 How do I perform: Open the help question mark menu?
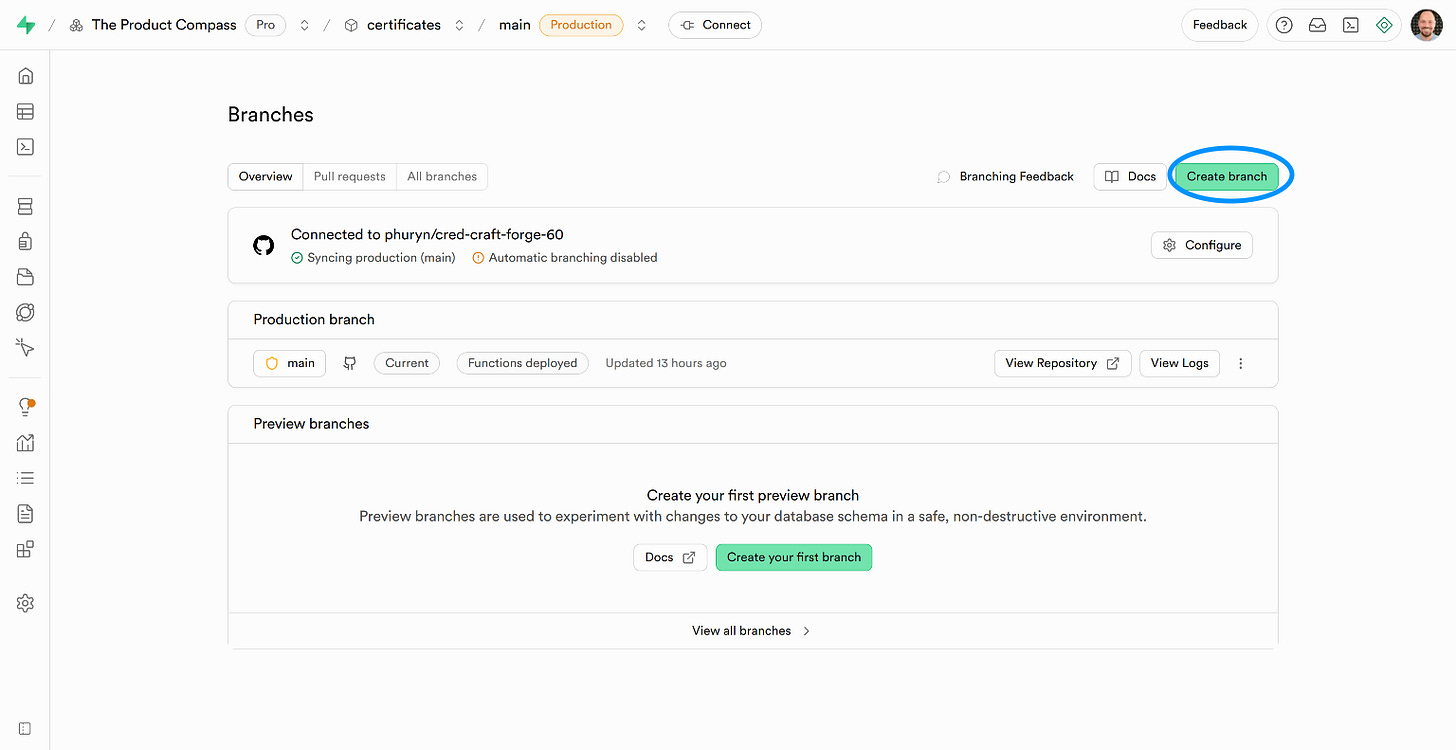(1283, 24)
